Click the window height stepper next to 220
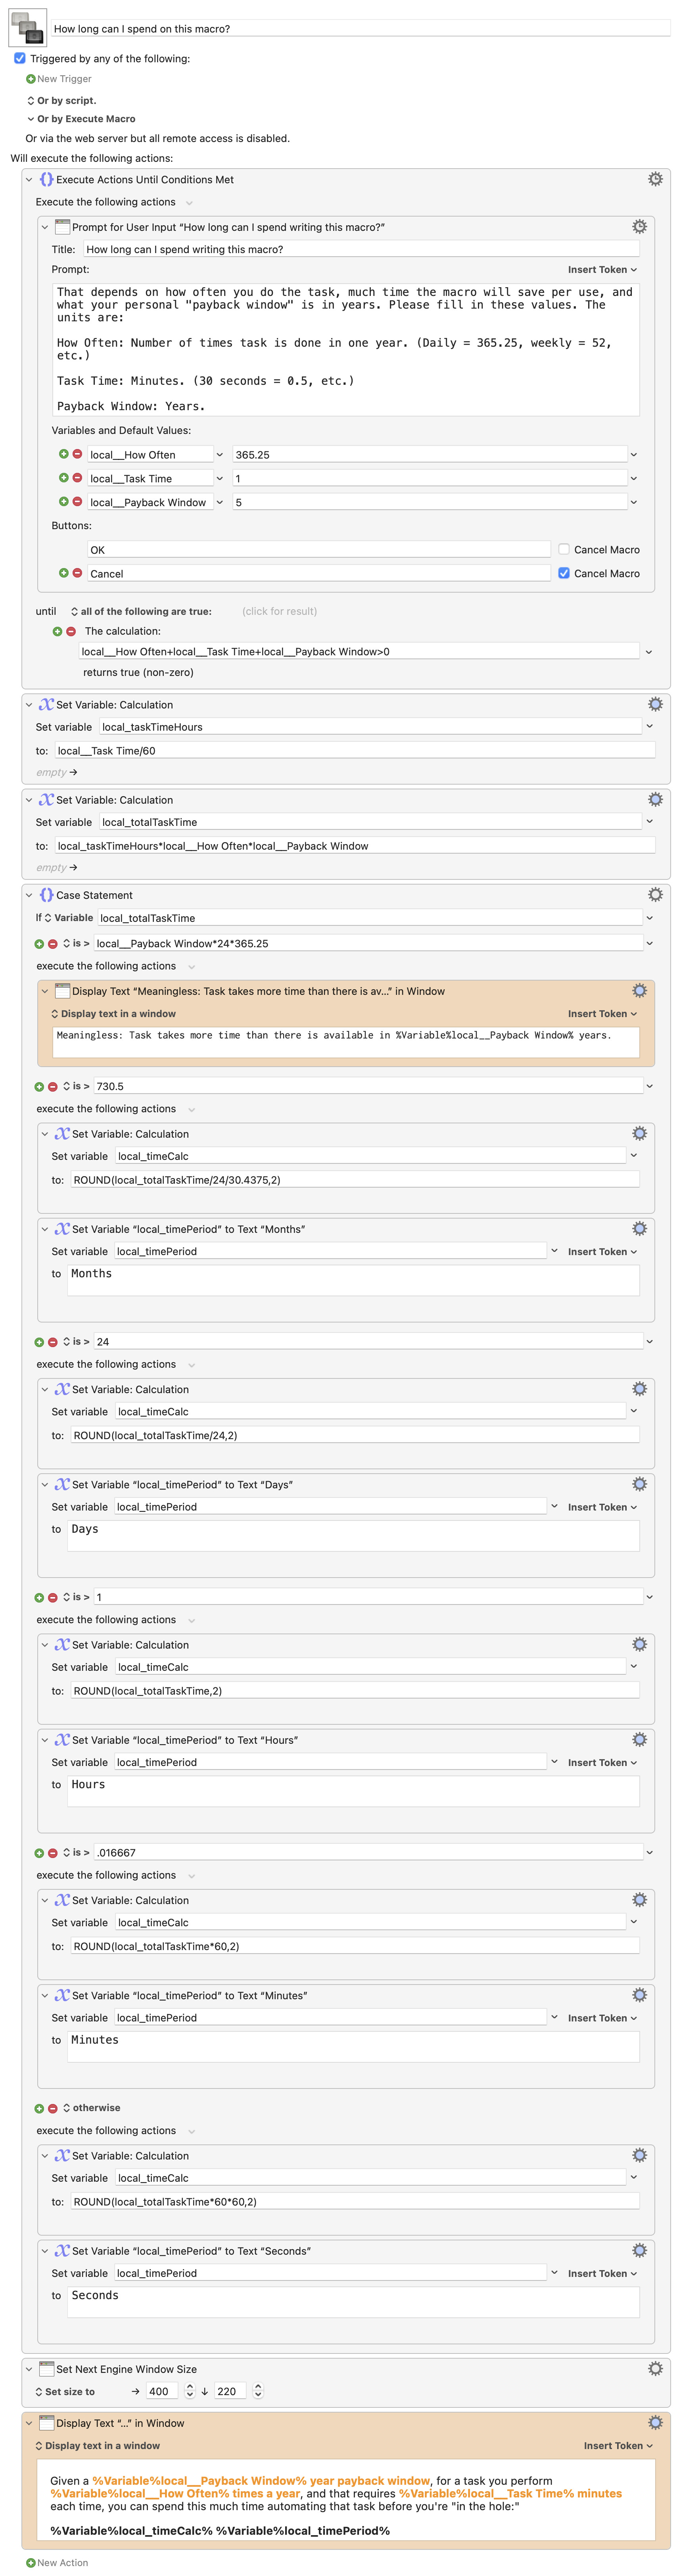 tap(258, 2391)
